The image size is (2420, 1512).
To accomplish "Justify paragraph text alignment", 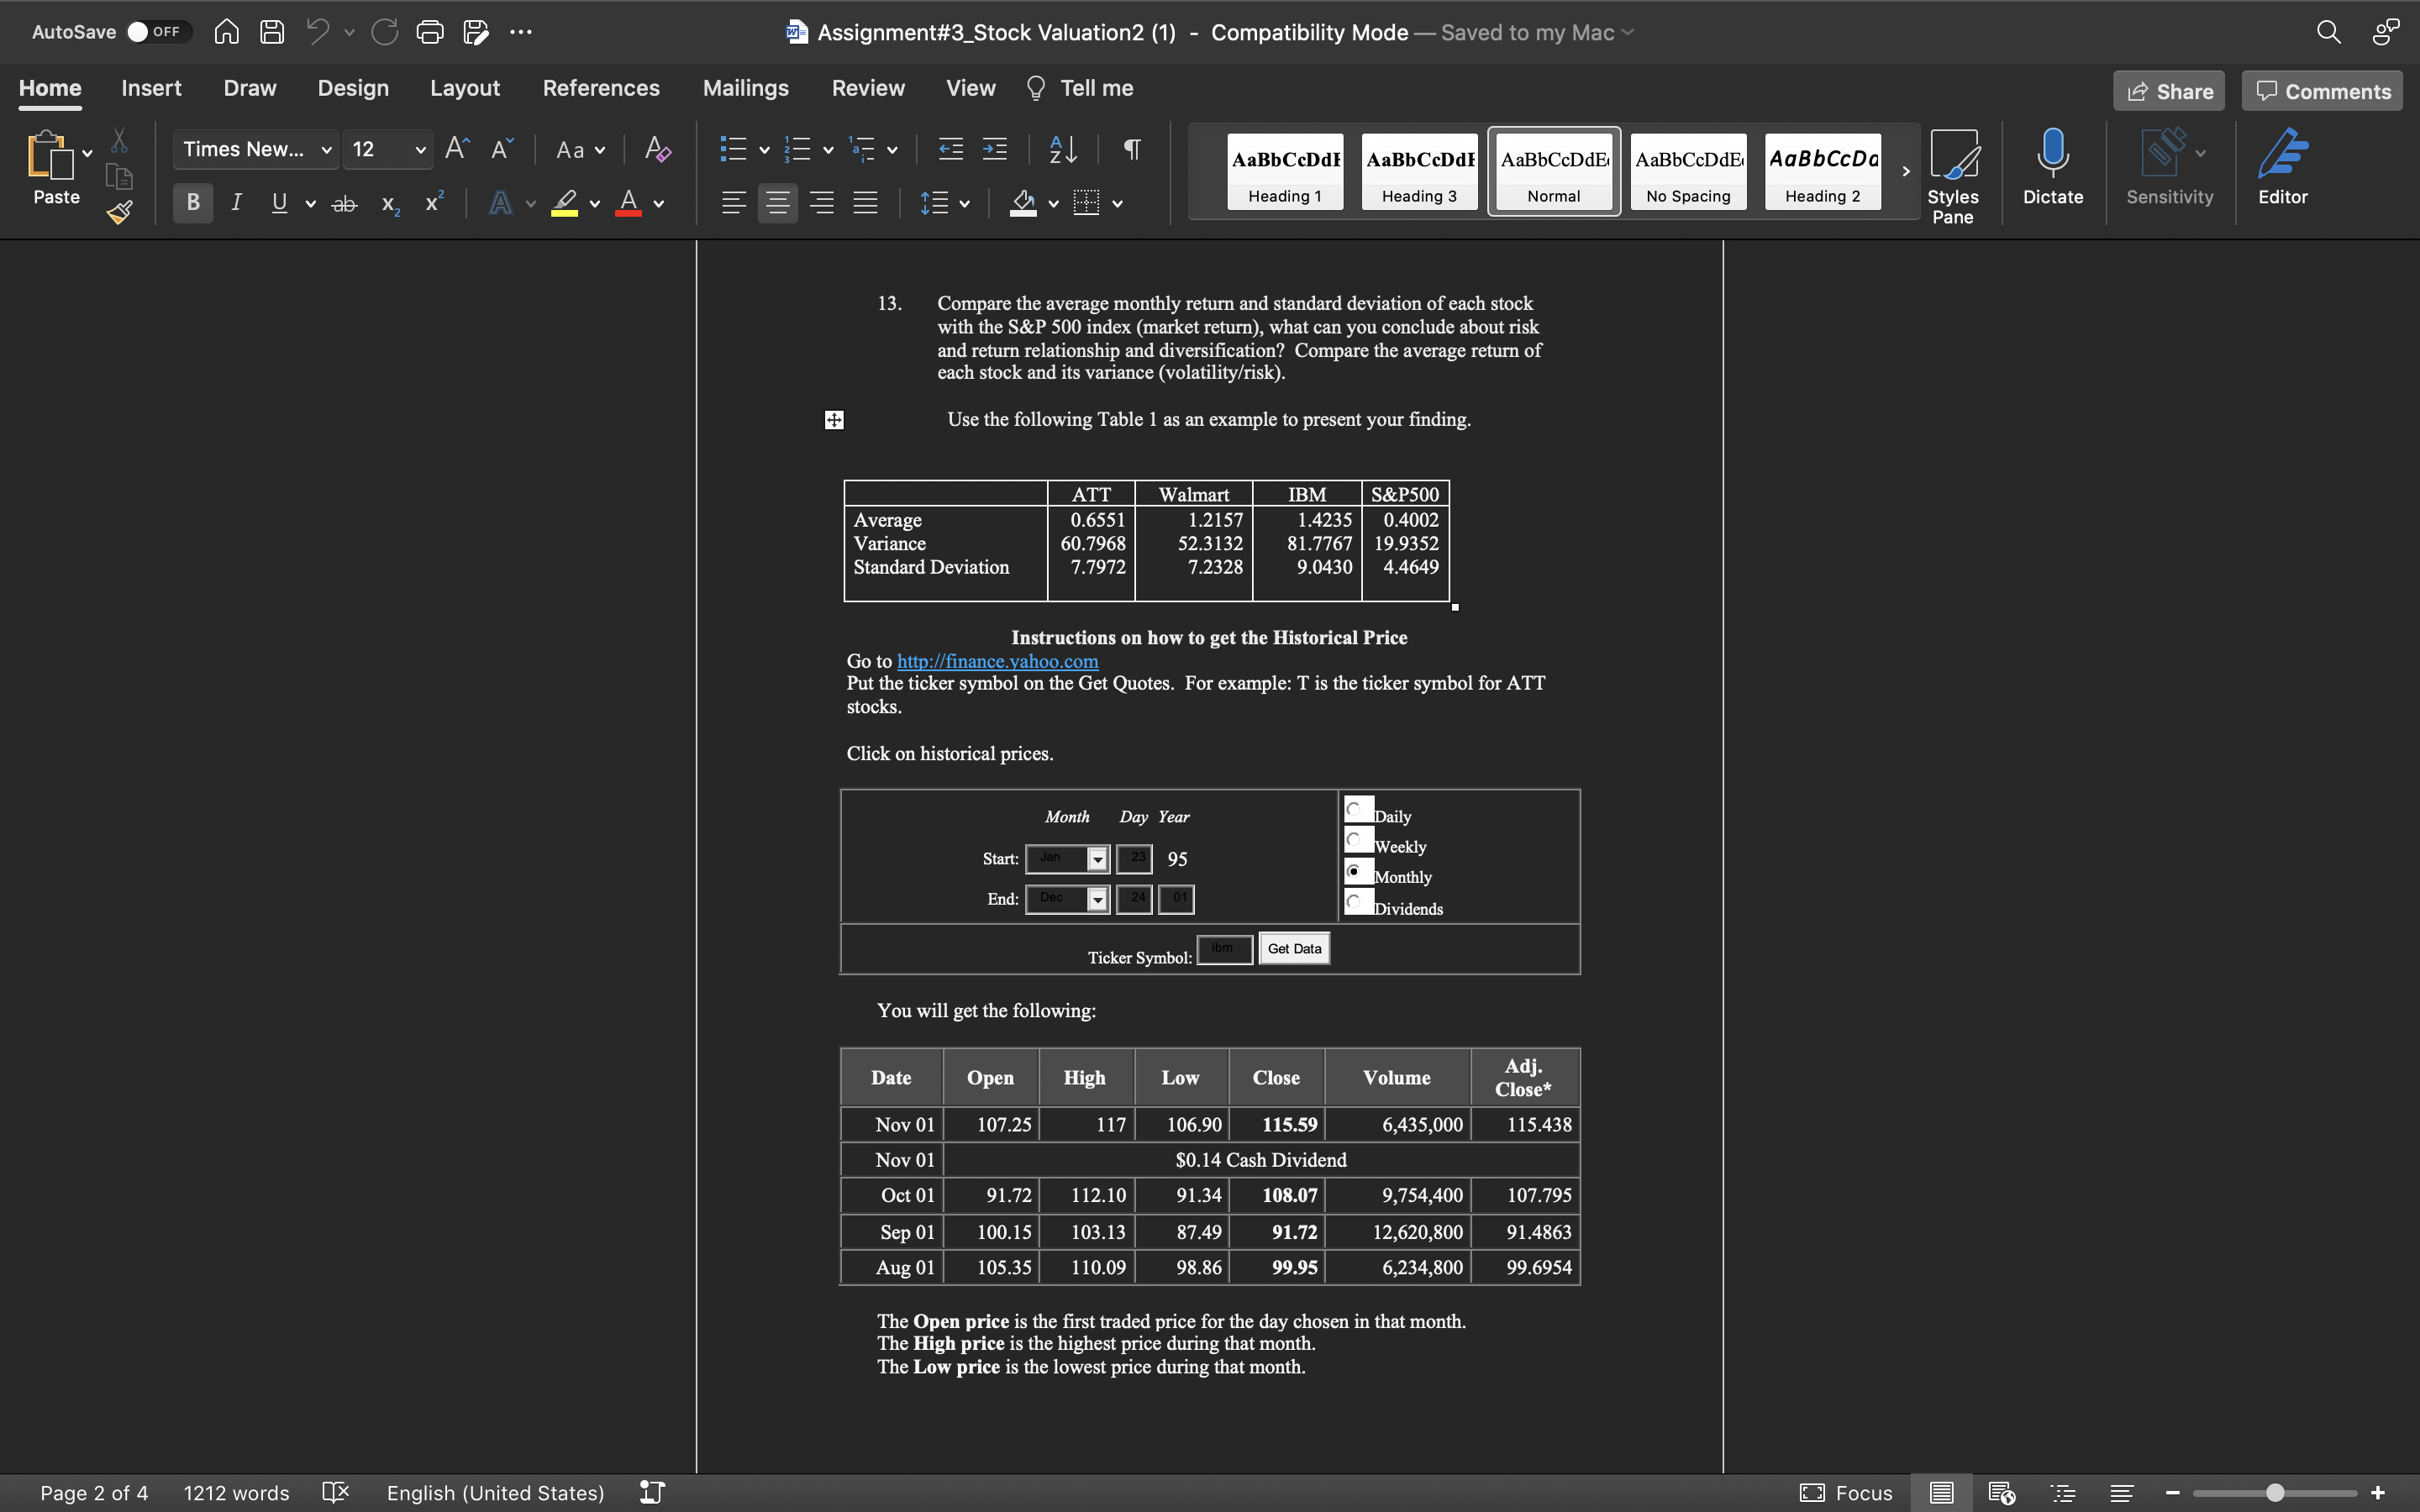I will pyautogui.click(x=865, y=204).
